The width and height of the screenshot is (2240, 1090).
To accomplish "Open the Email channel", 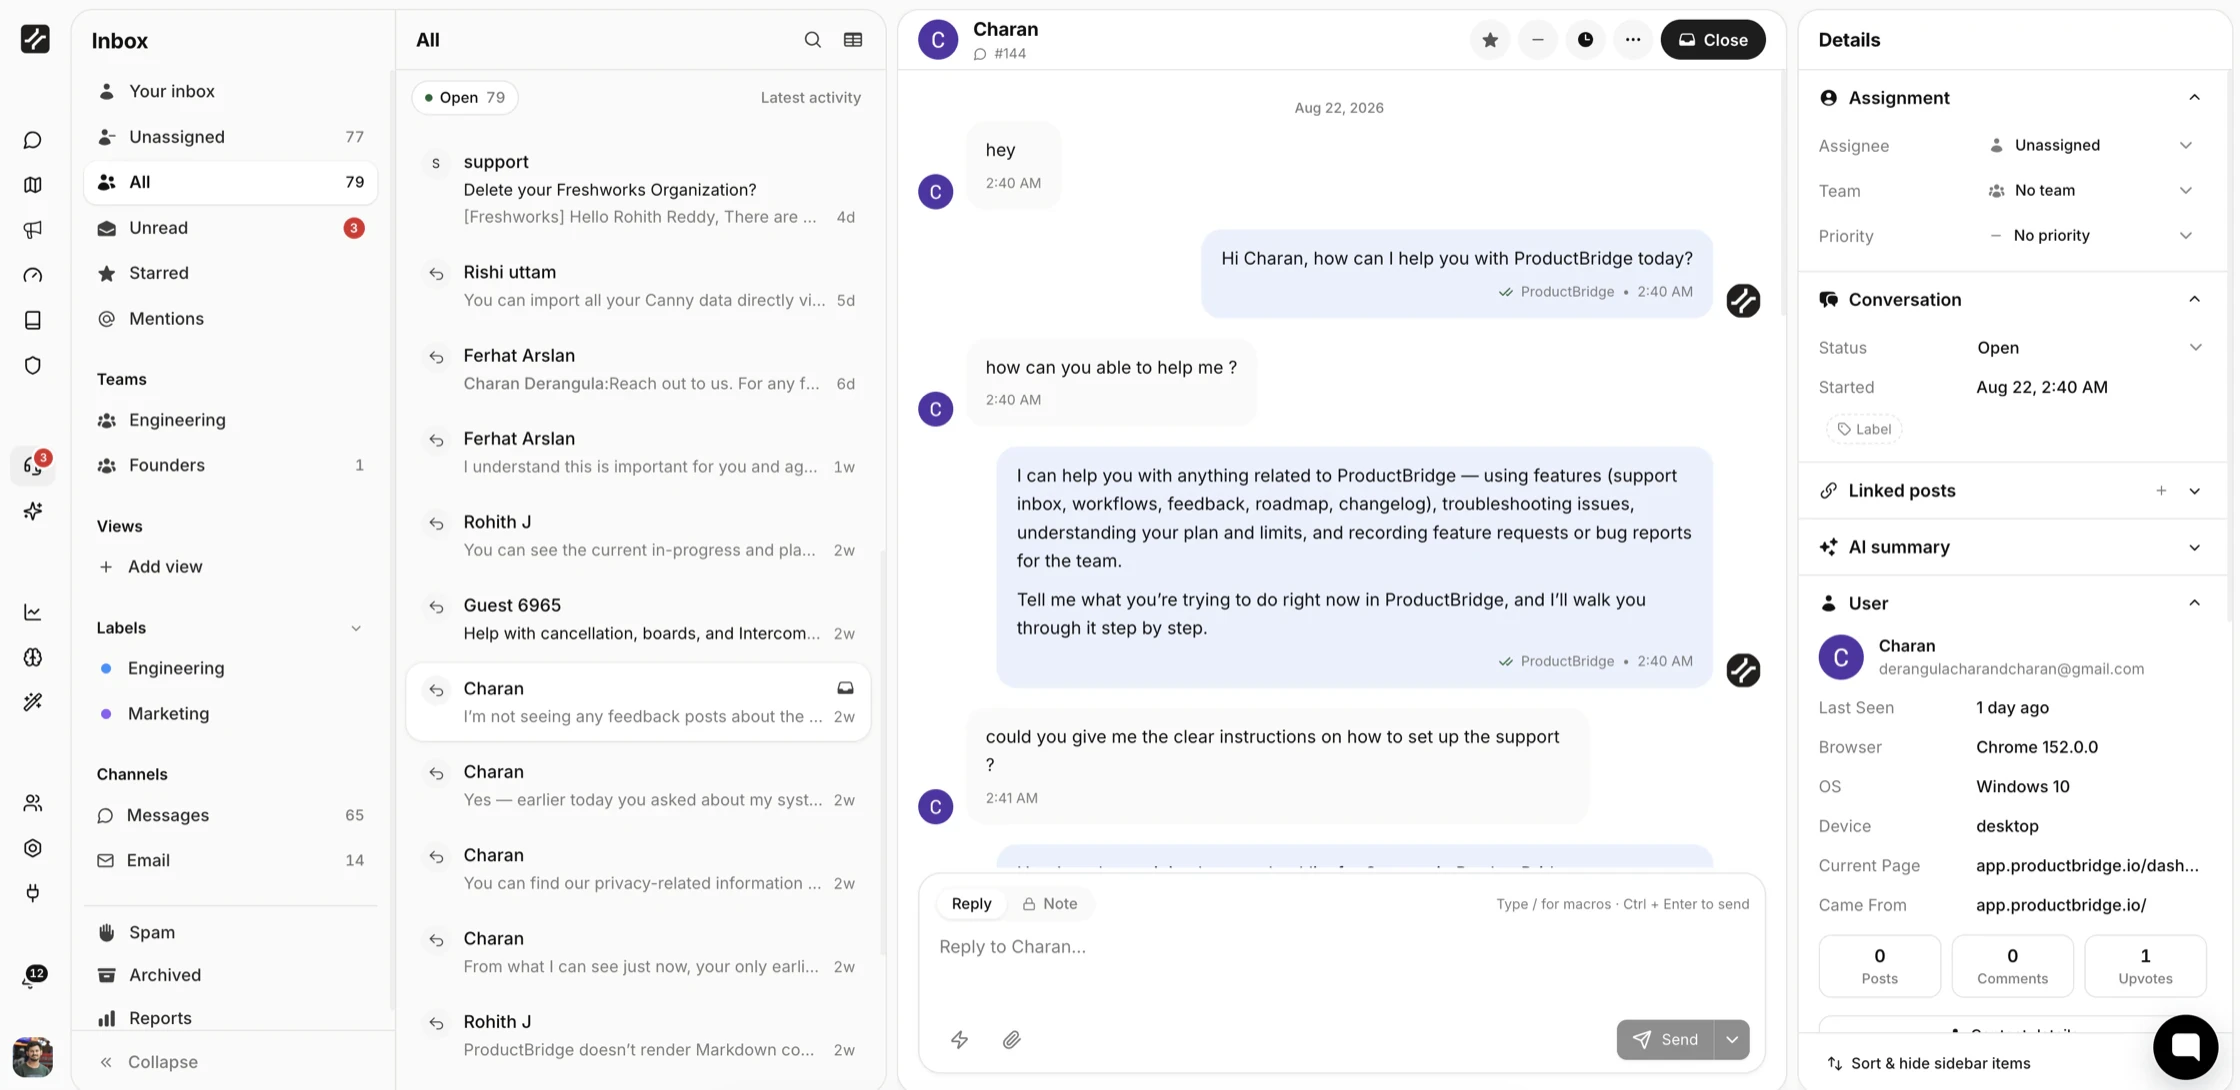I will [x=231, y=860].
